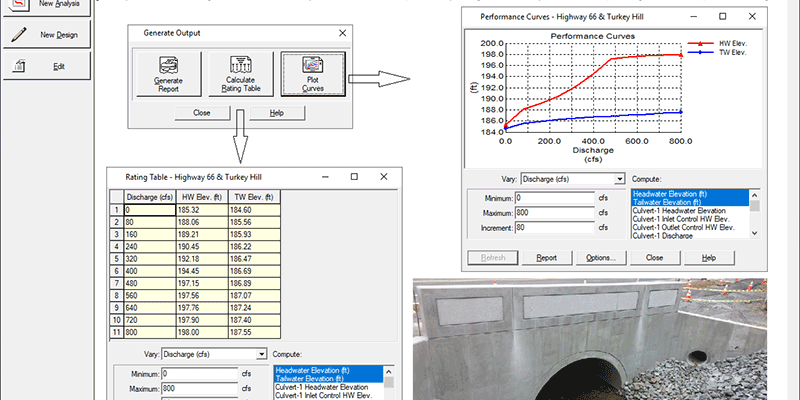
Task: Click Refresh button in Performance Curves window
Action: click(493, 258)
